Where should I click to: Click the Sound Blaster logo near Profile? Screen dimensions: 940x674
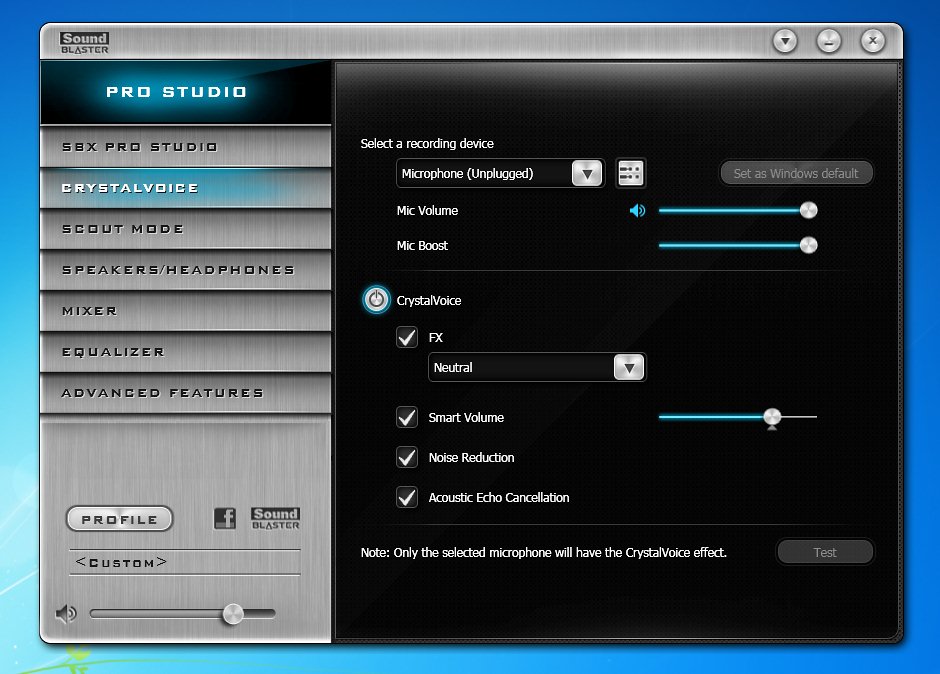pyautogui.click(x=275, y=518)
